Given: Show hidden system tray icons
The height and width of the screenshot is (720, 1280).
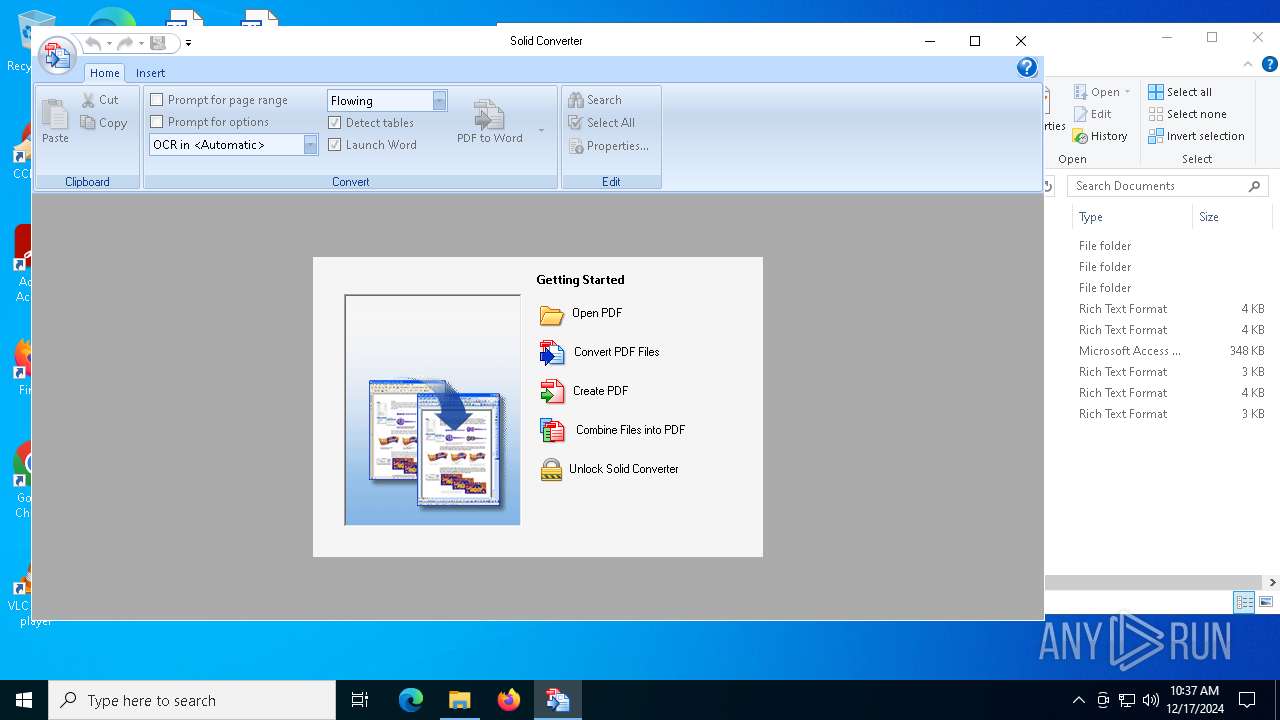Looking at the screenshot, I should coord(1078,700).
